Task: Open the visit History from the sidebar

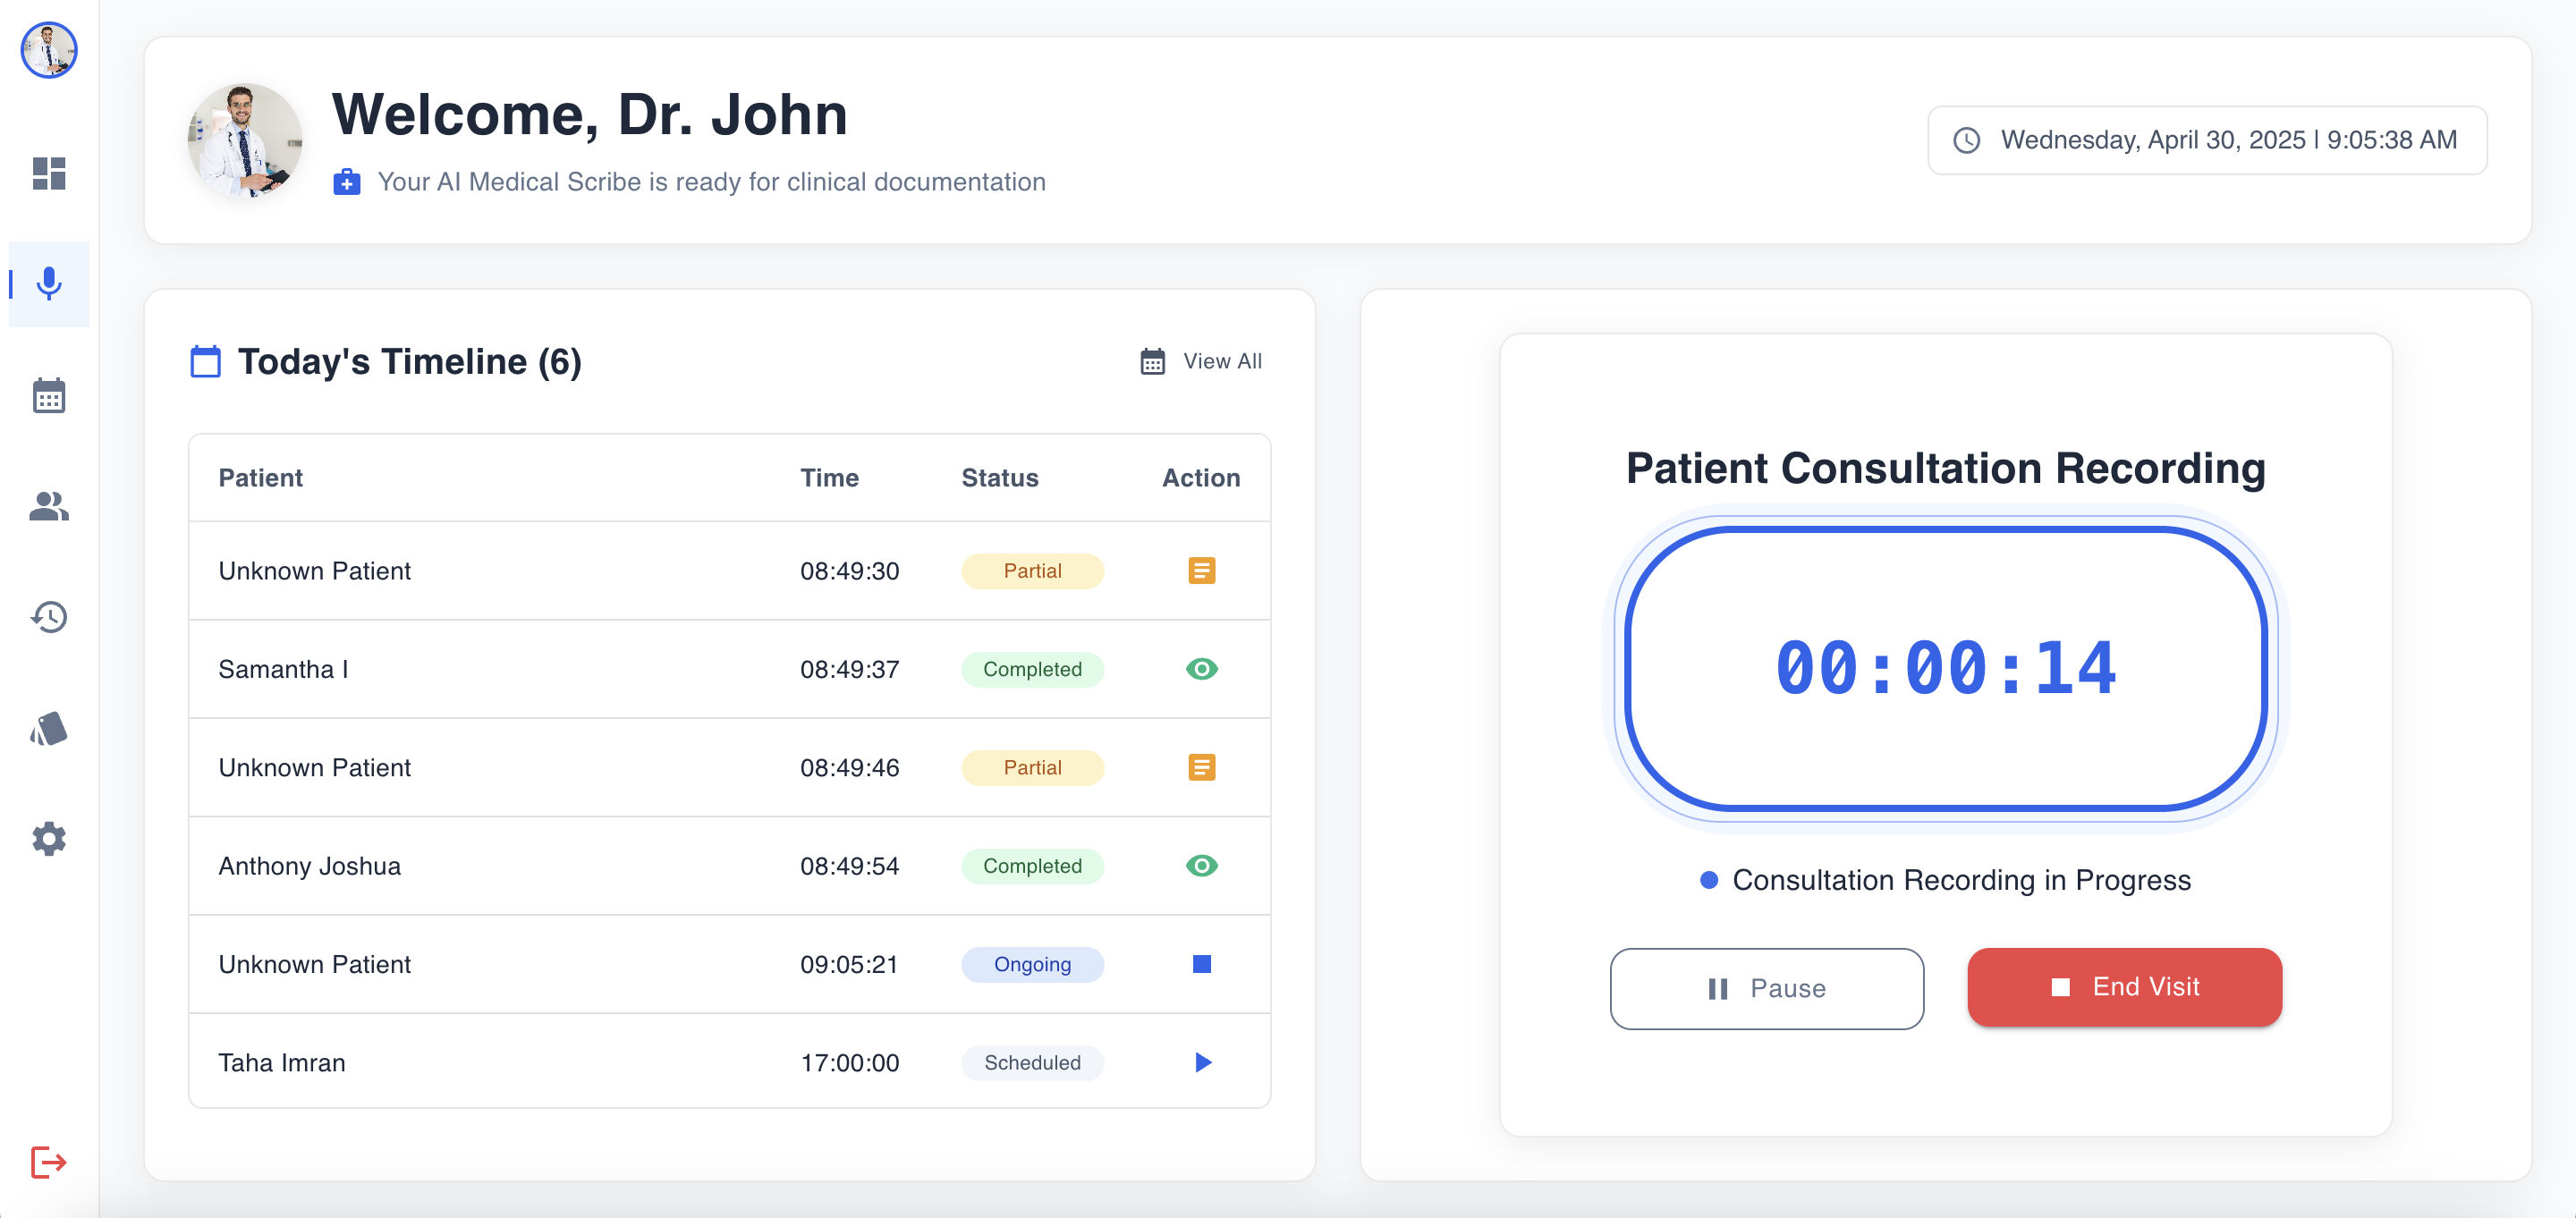Action: coord(48,617)
